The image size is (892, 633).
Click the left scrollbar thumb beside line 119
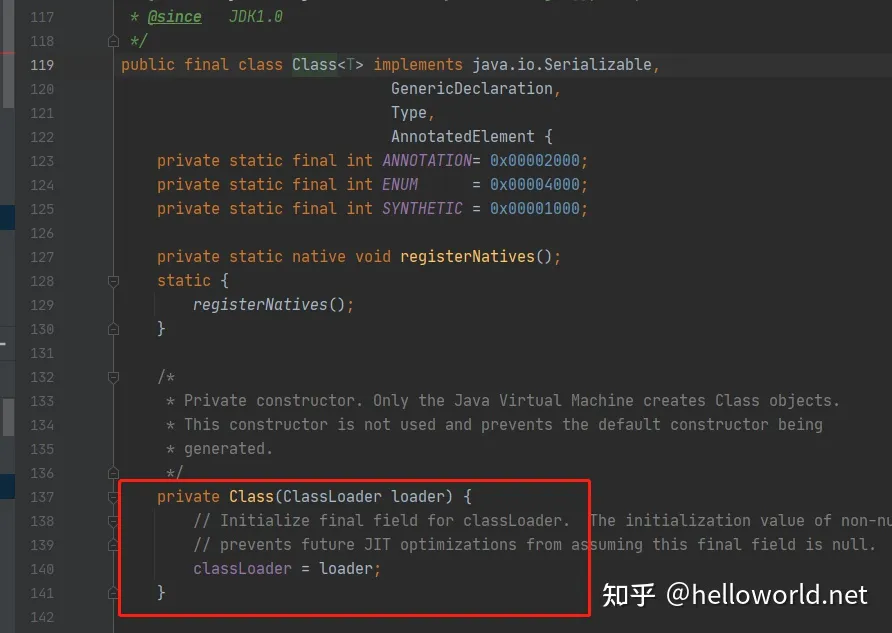pyautogui.click(x=8, y=54)
